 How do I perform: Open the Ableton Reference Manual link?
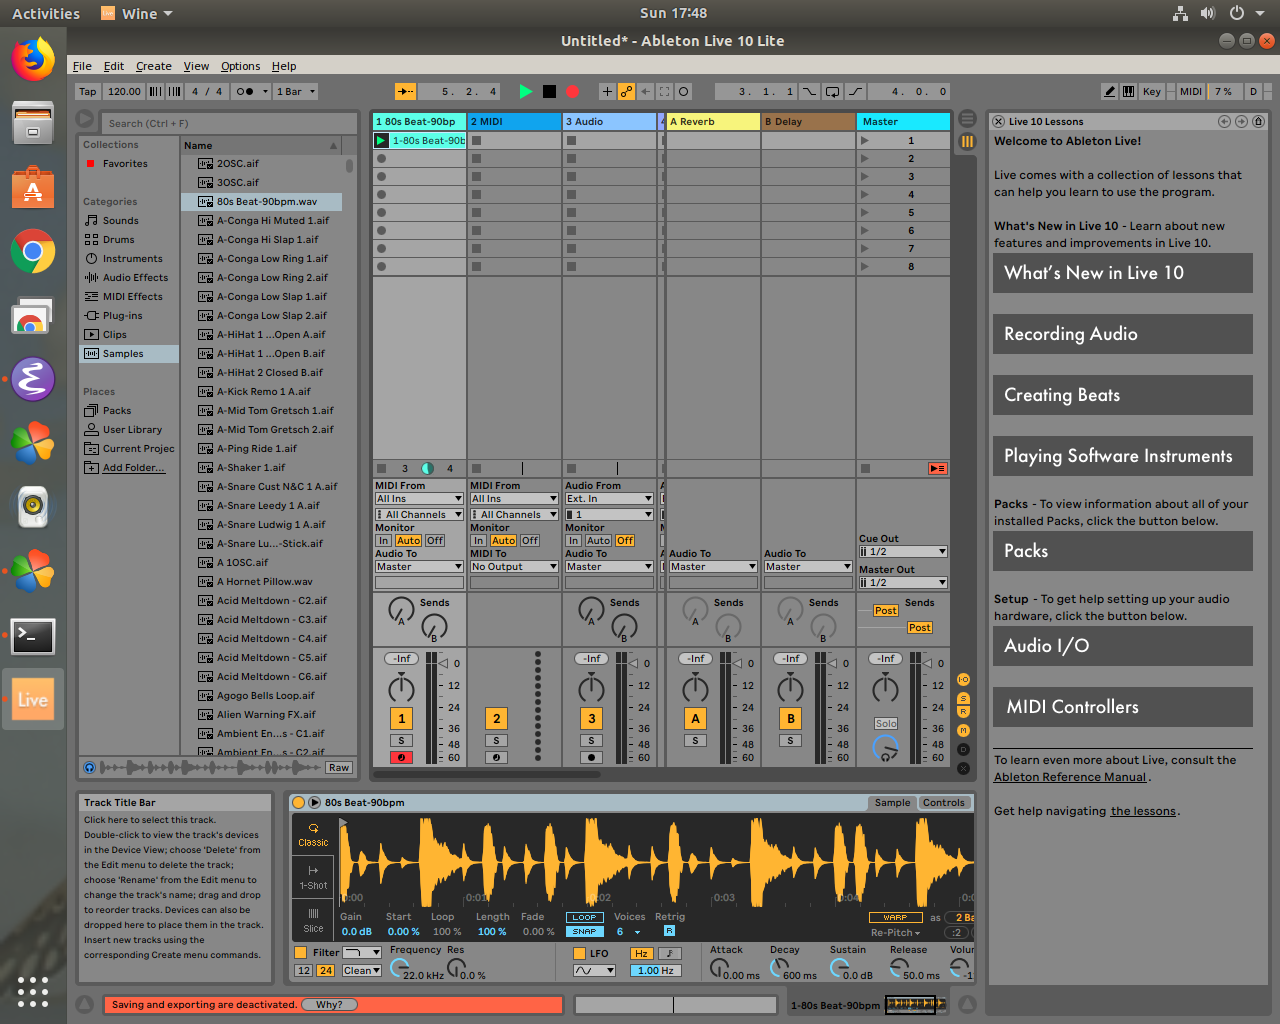1069,777
